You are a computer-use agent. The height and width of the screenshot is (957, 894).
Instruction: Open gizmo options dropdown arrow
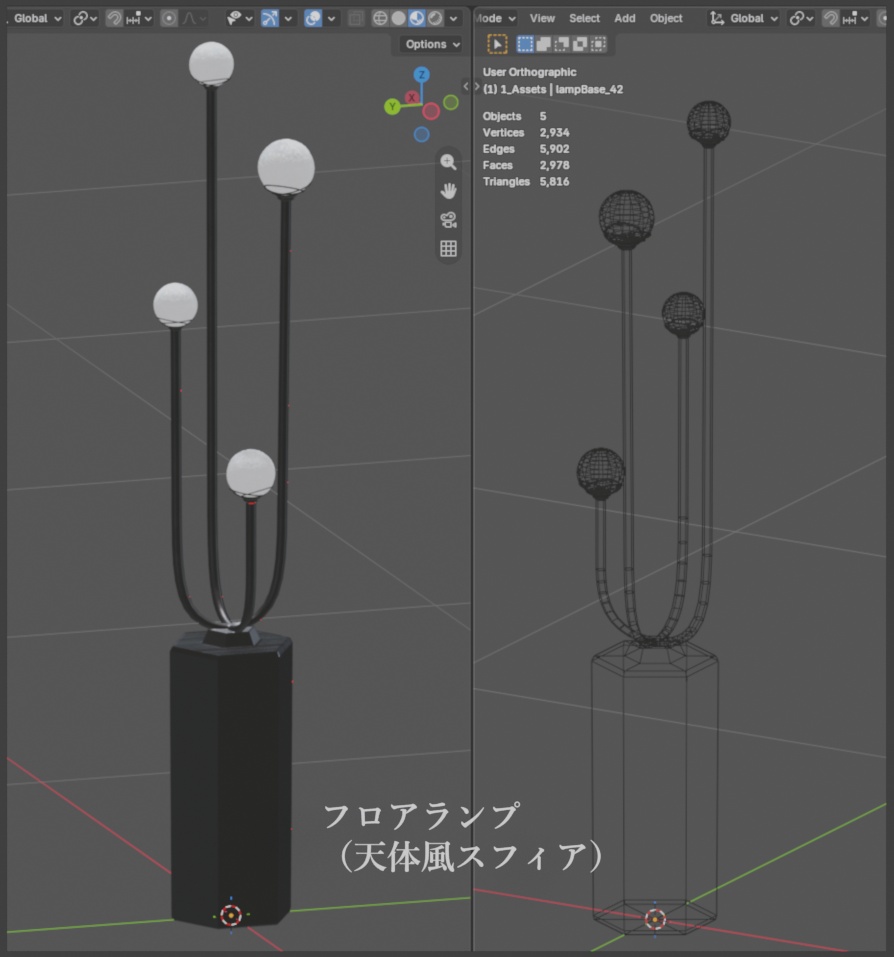point(288,18)
